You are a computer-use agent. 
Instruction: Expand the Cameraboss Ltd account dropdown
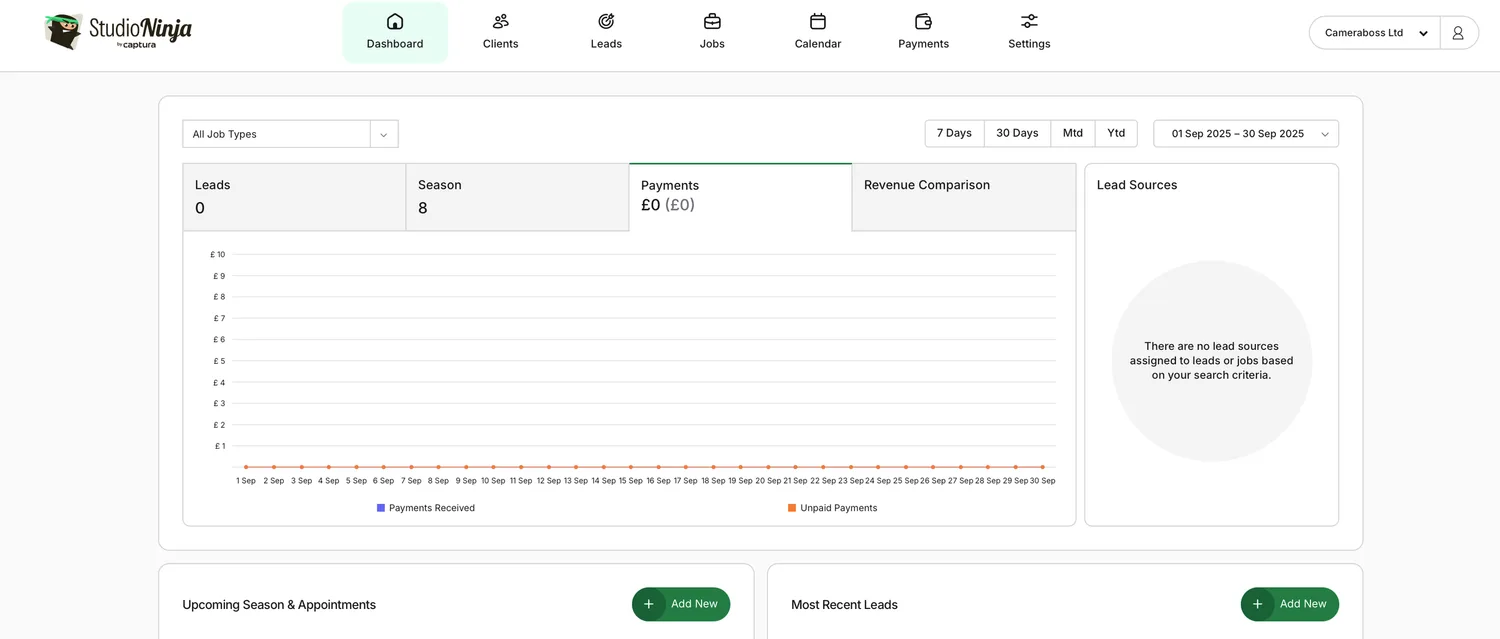click(x=1375, y=33)
